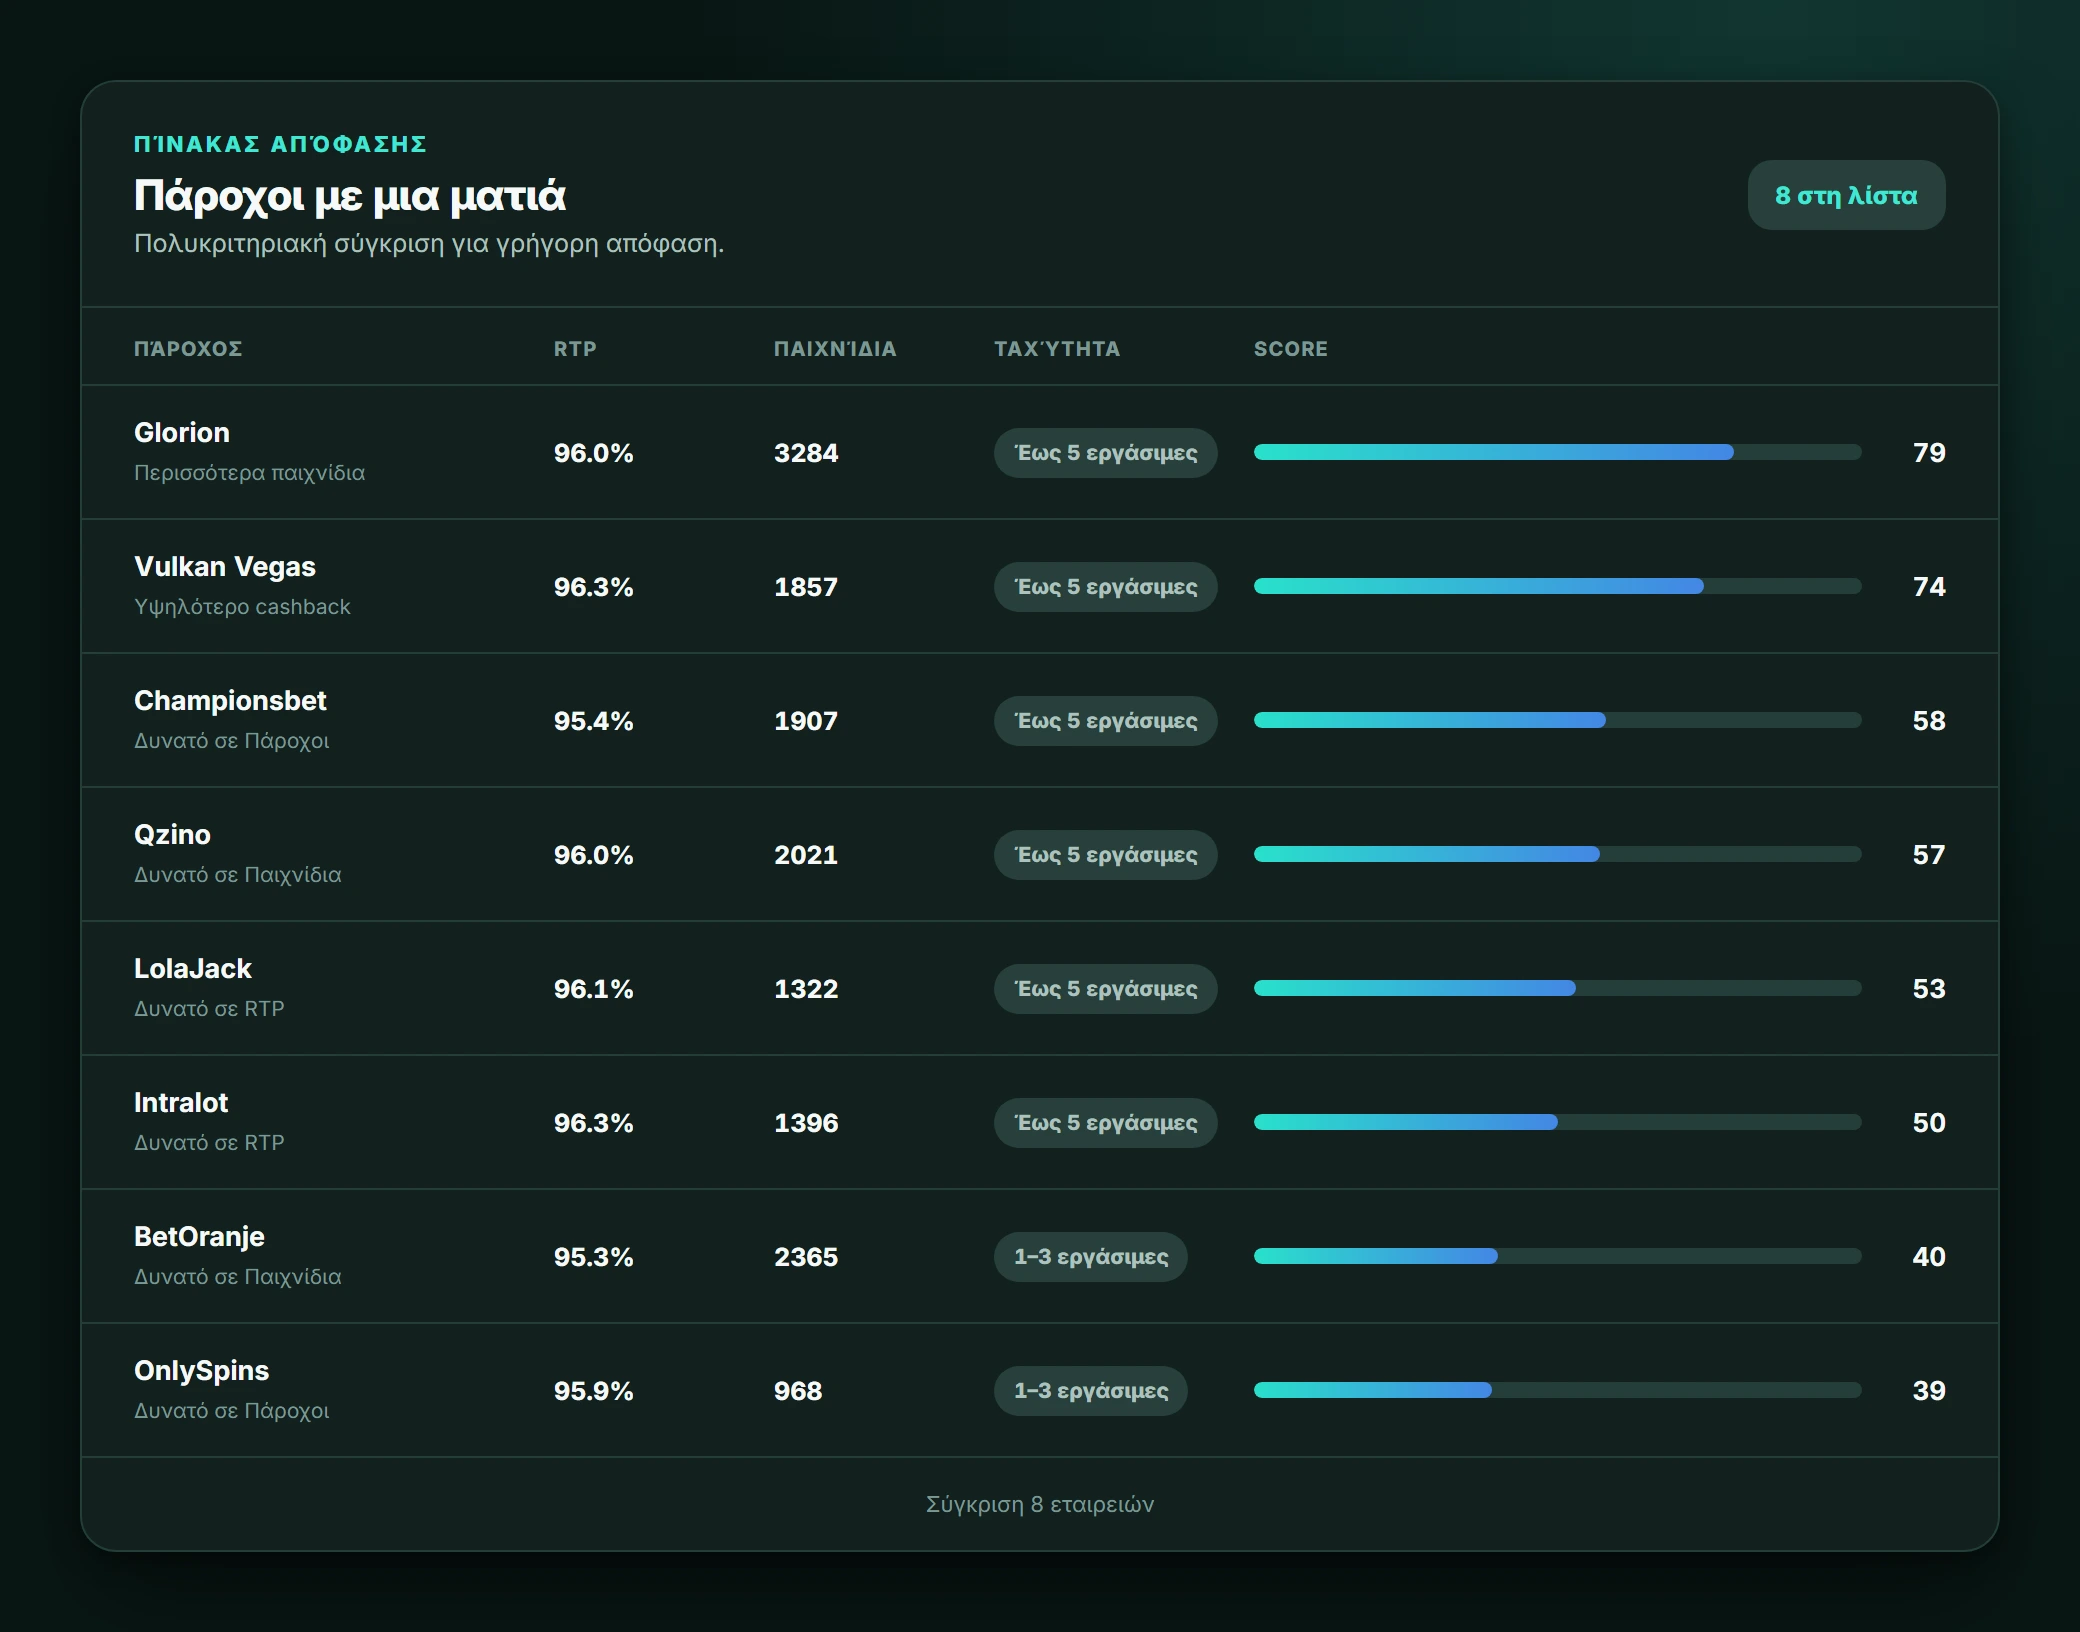Click the footer text "Σύγκριση 8 εταιρειών"

point(1040,1504)
